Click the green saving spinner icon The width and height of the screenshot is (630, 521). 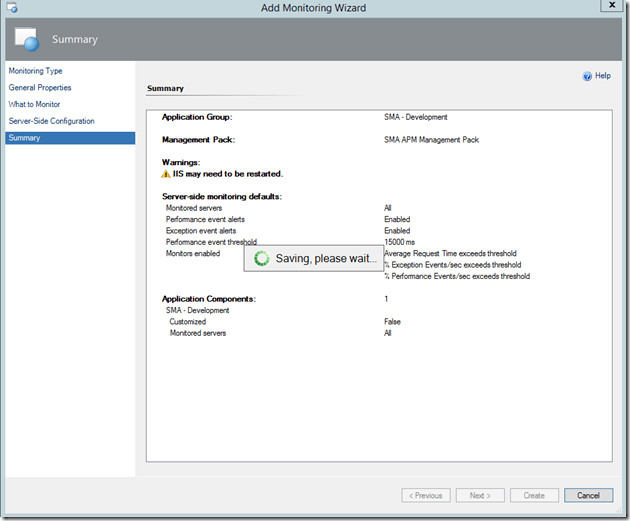261,258
